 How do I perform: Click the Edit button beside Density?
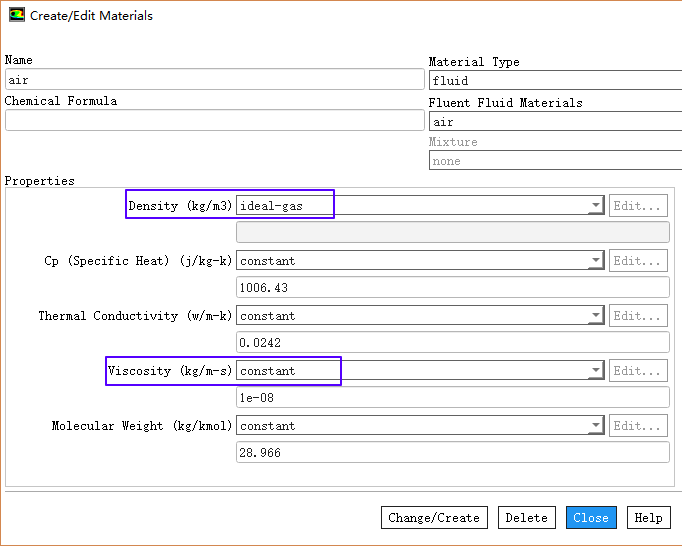638,206
